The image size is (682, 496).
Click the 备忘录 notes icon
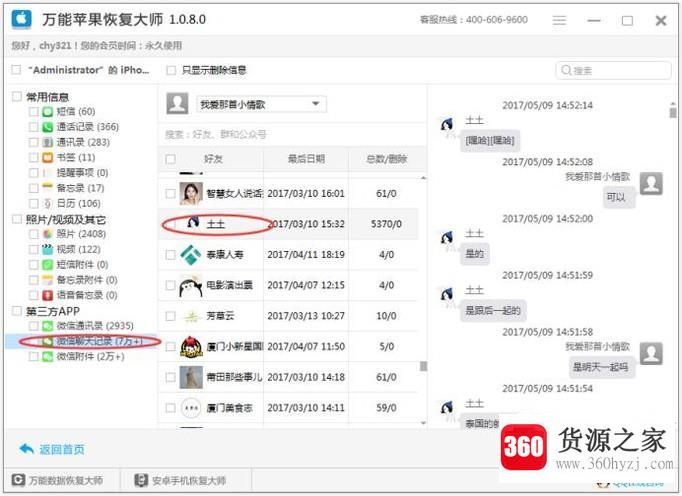47,188
